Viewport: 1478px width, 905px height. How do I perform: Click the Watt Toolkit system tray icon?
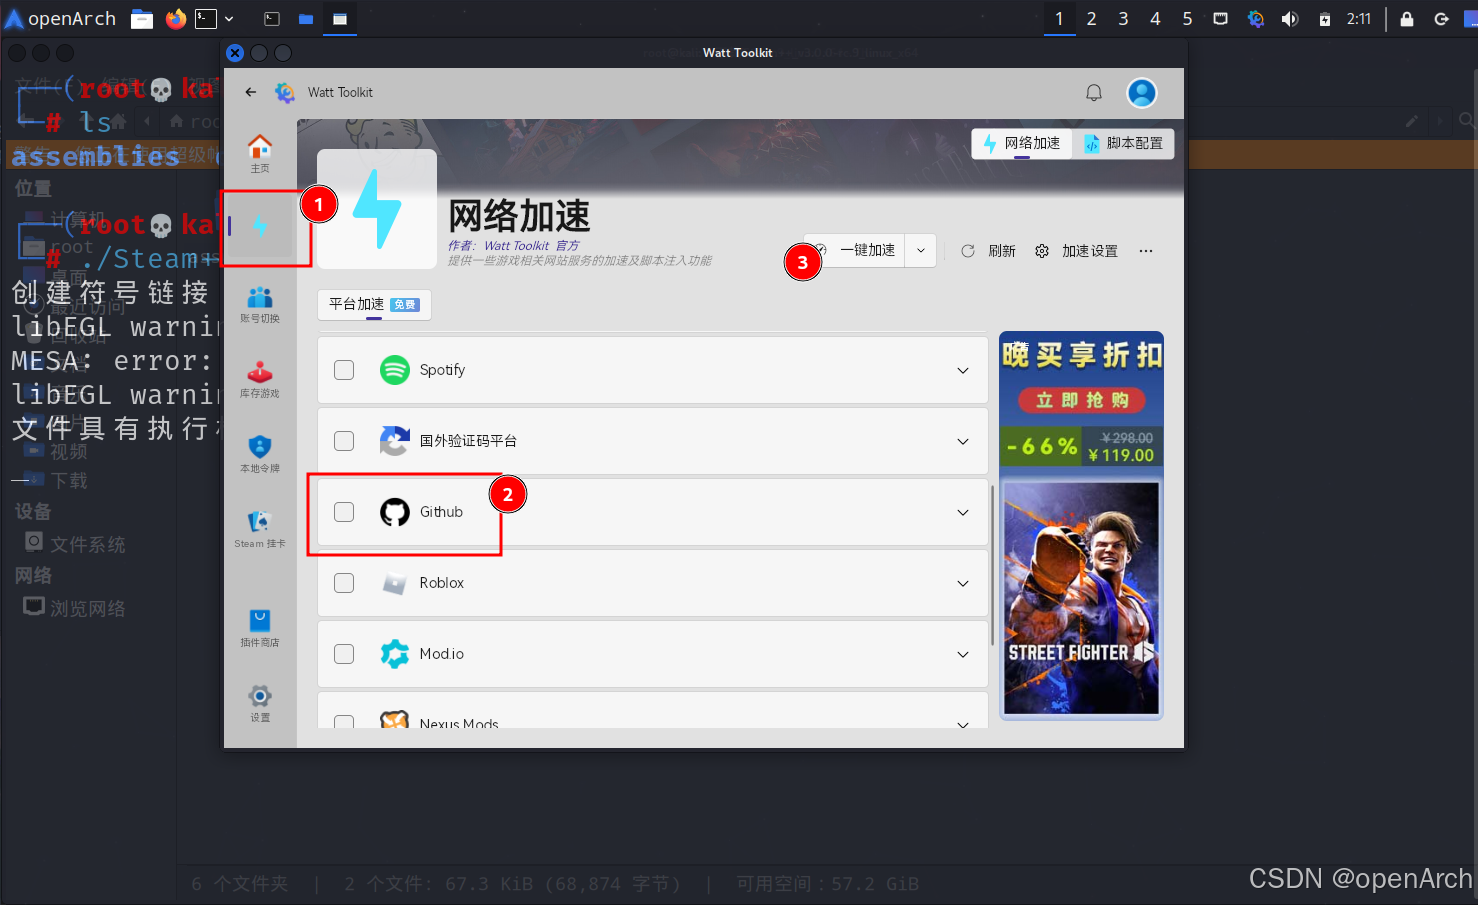coord(1256,19)
